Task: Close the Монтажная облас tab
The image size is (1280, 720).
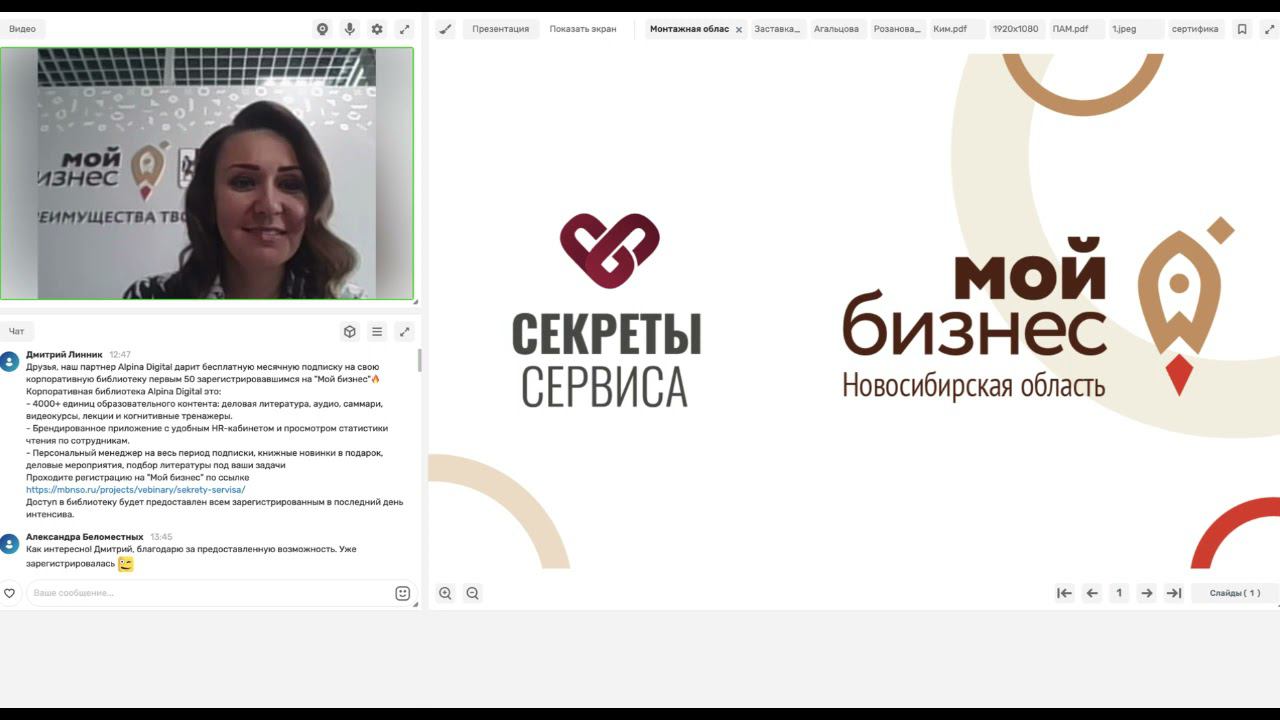Action: pyautogui.click(x=739, y=30)
